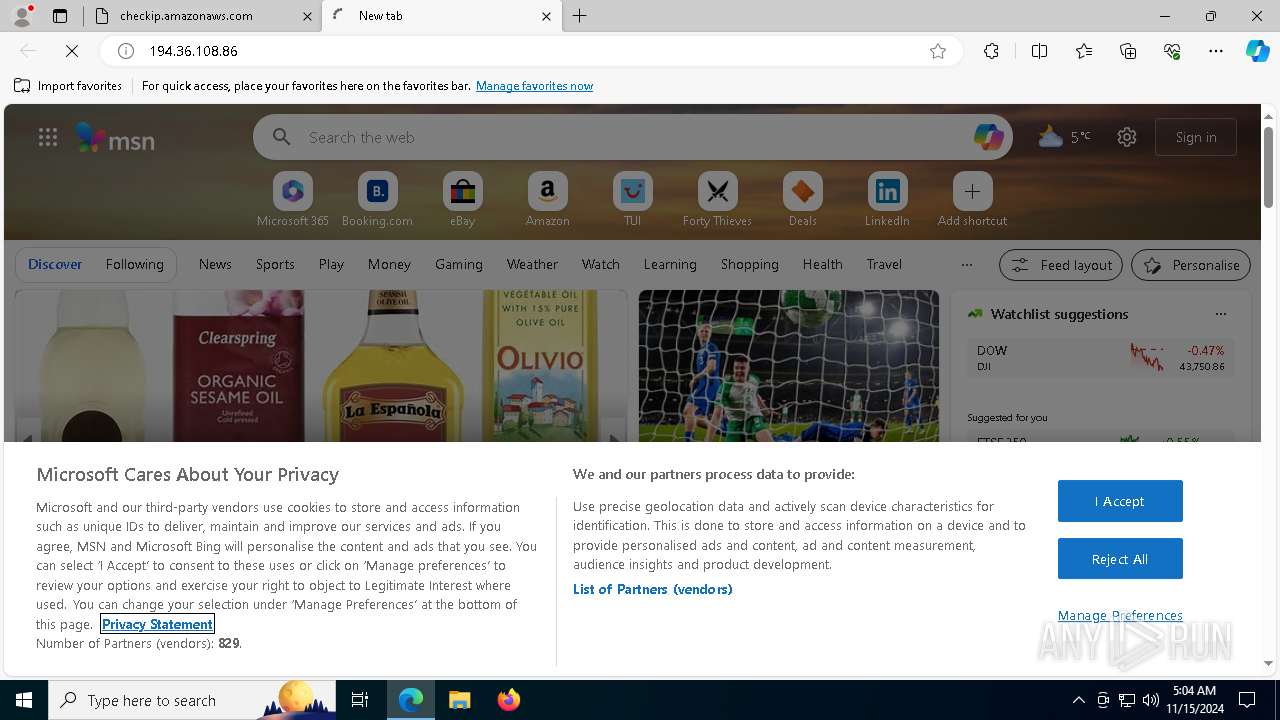
Task: Open Windows Start menu
Action: [x=24, y=700]
